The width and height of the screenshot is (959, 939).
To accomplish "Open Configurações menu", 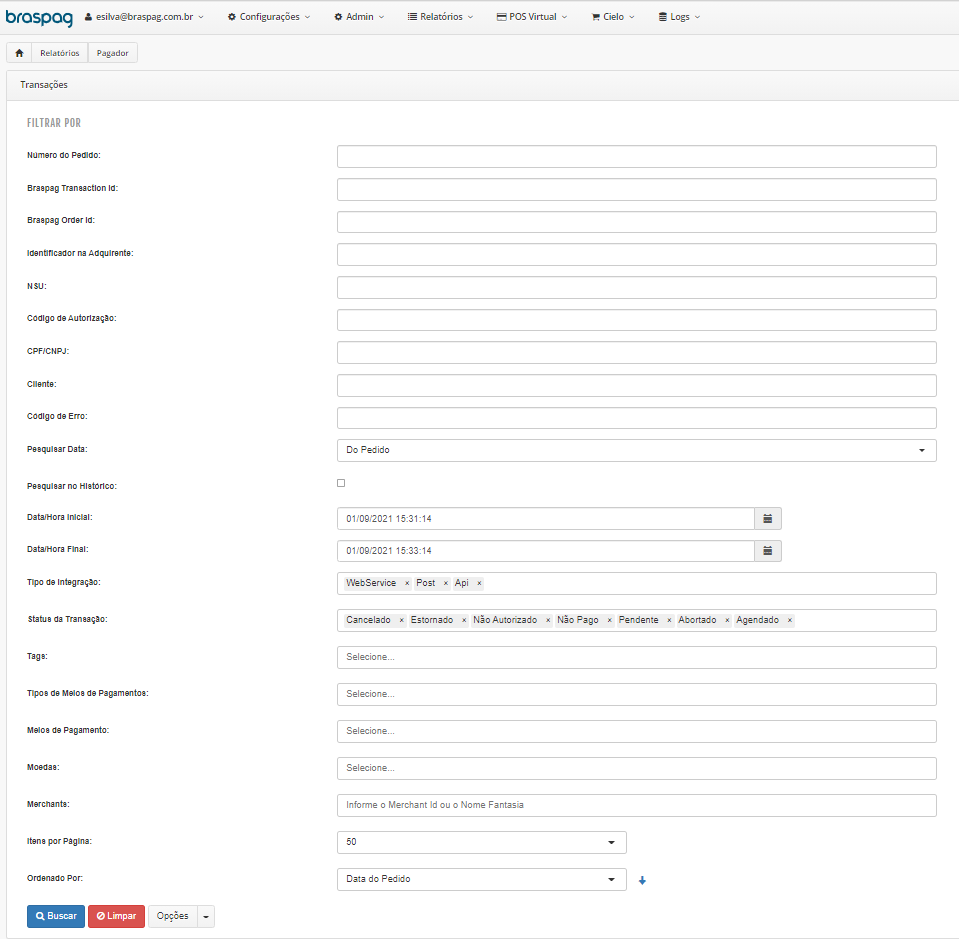I will [268, 17].
